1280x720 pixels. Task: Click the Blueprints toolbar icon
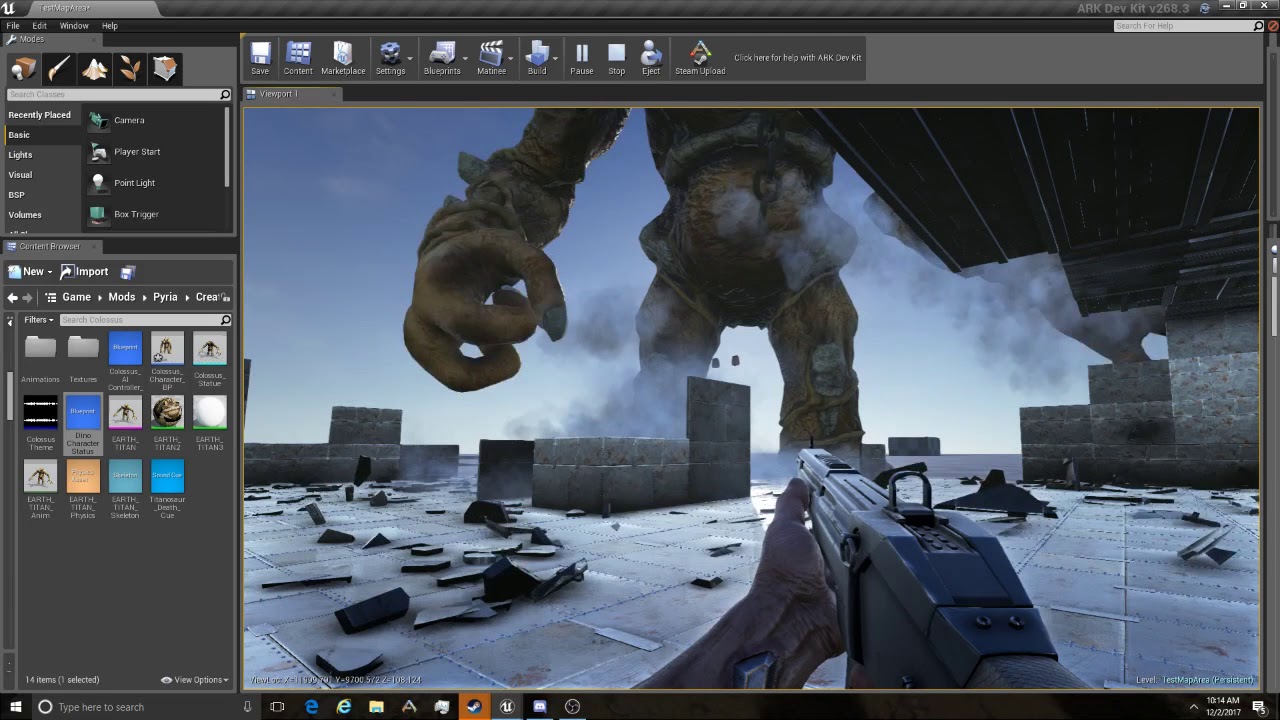click(442, 58)
